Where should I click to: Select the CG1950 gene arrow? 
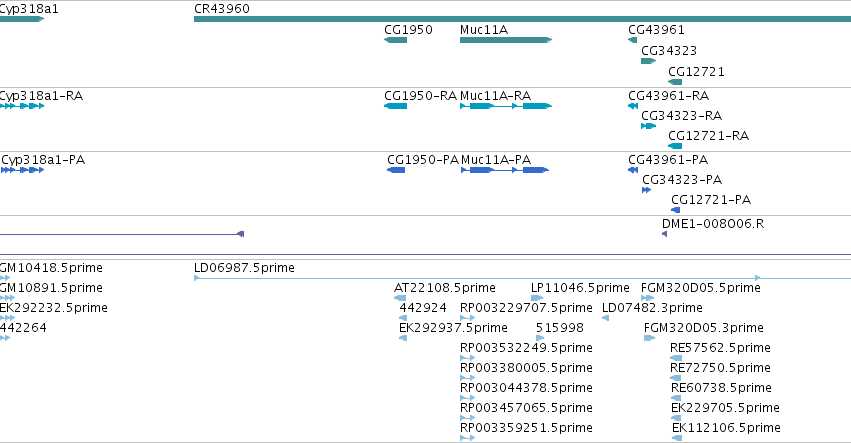[x=395, y=40]
